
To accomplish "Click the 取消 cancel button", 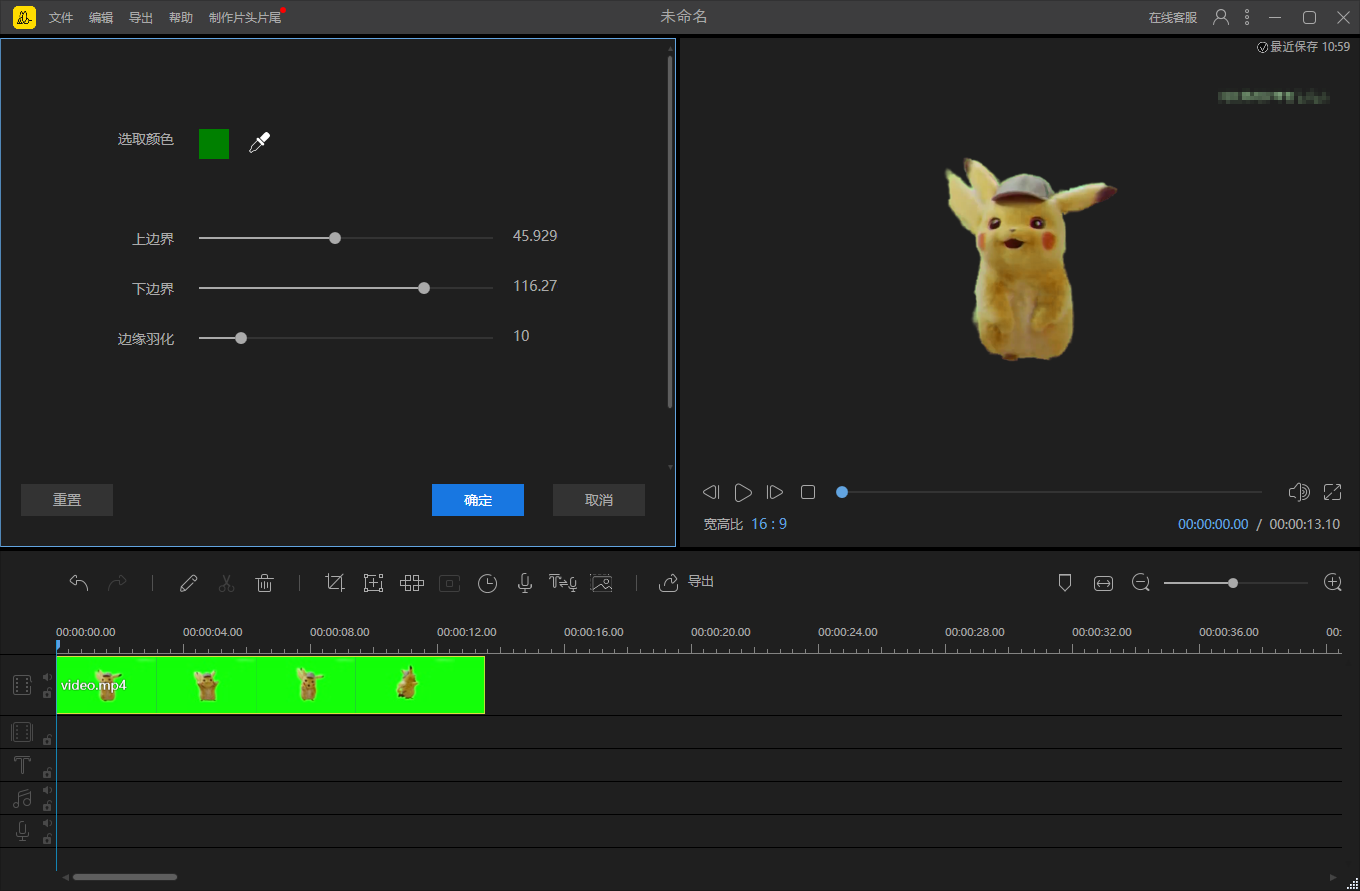I will click(599, 500).
